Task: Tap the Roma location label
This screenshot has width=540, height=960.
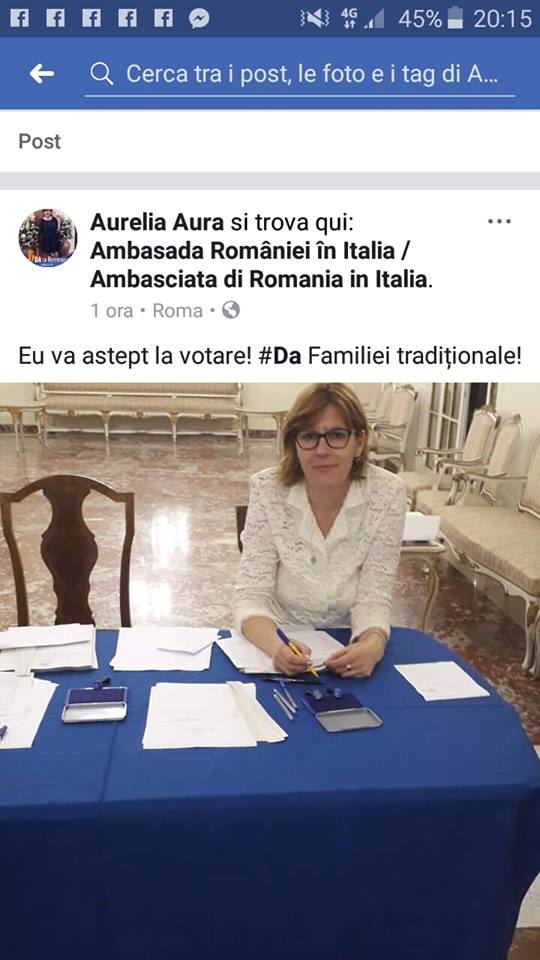Action: pos(178,311)
